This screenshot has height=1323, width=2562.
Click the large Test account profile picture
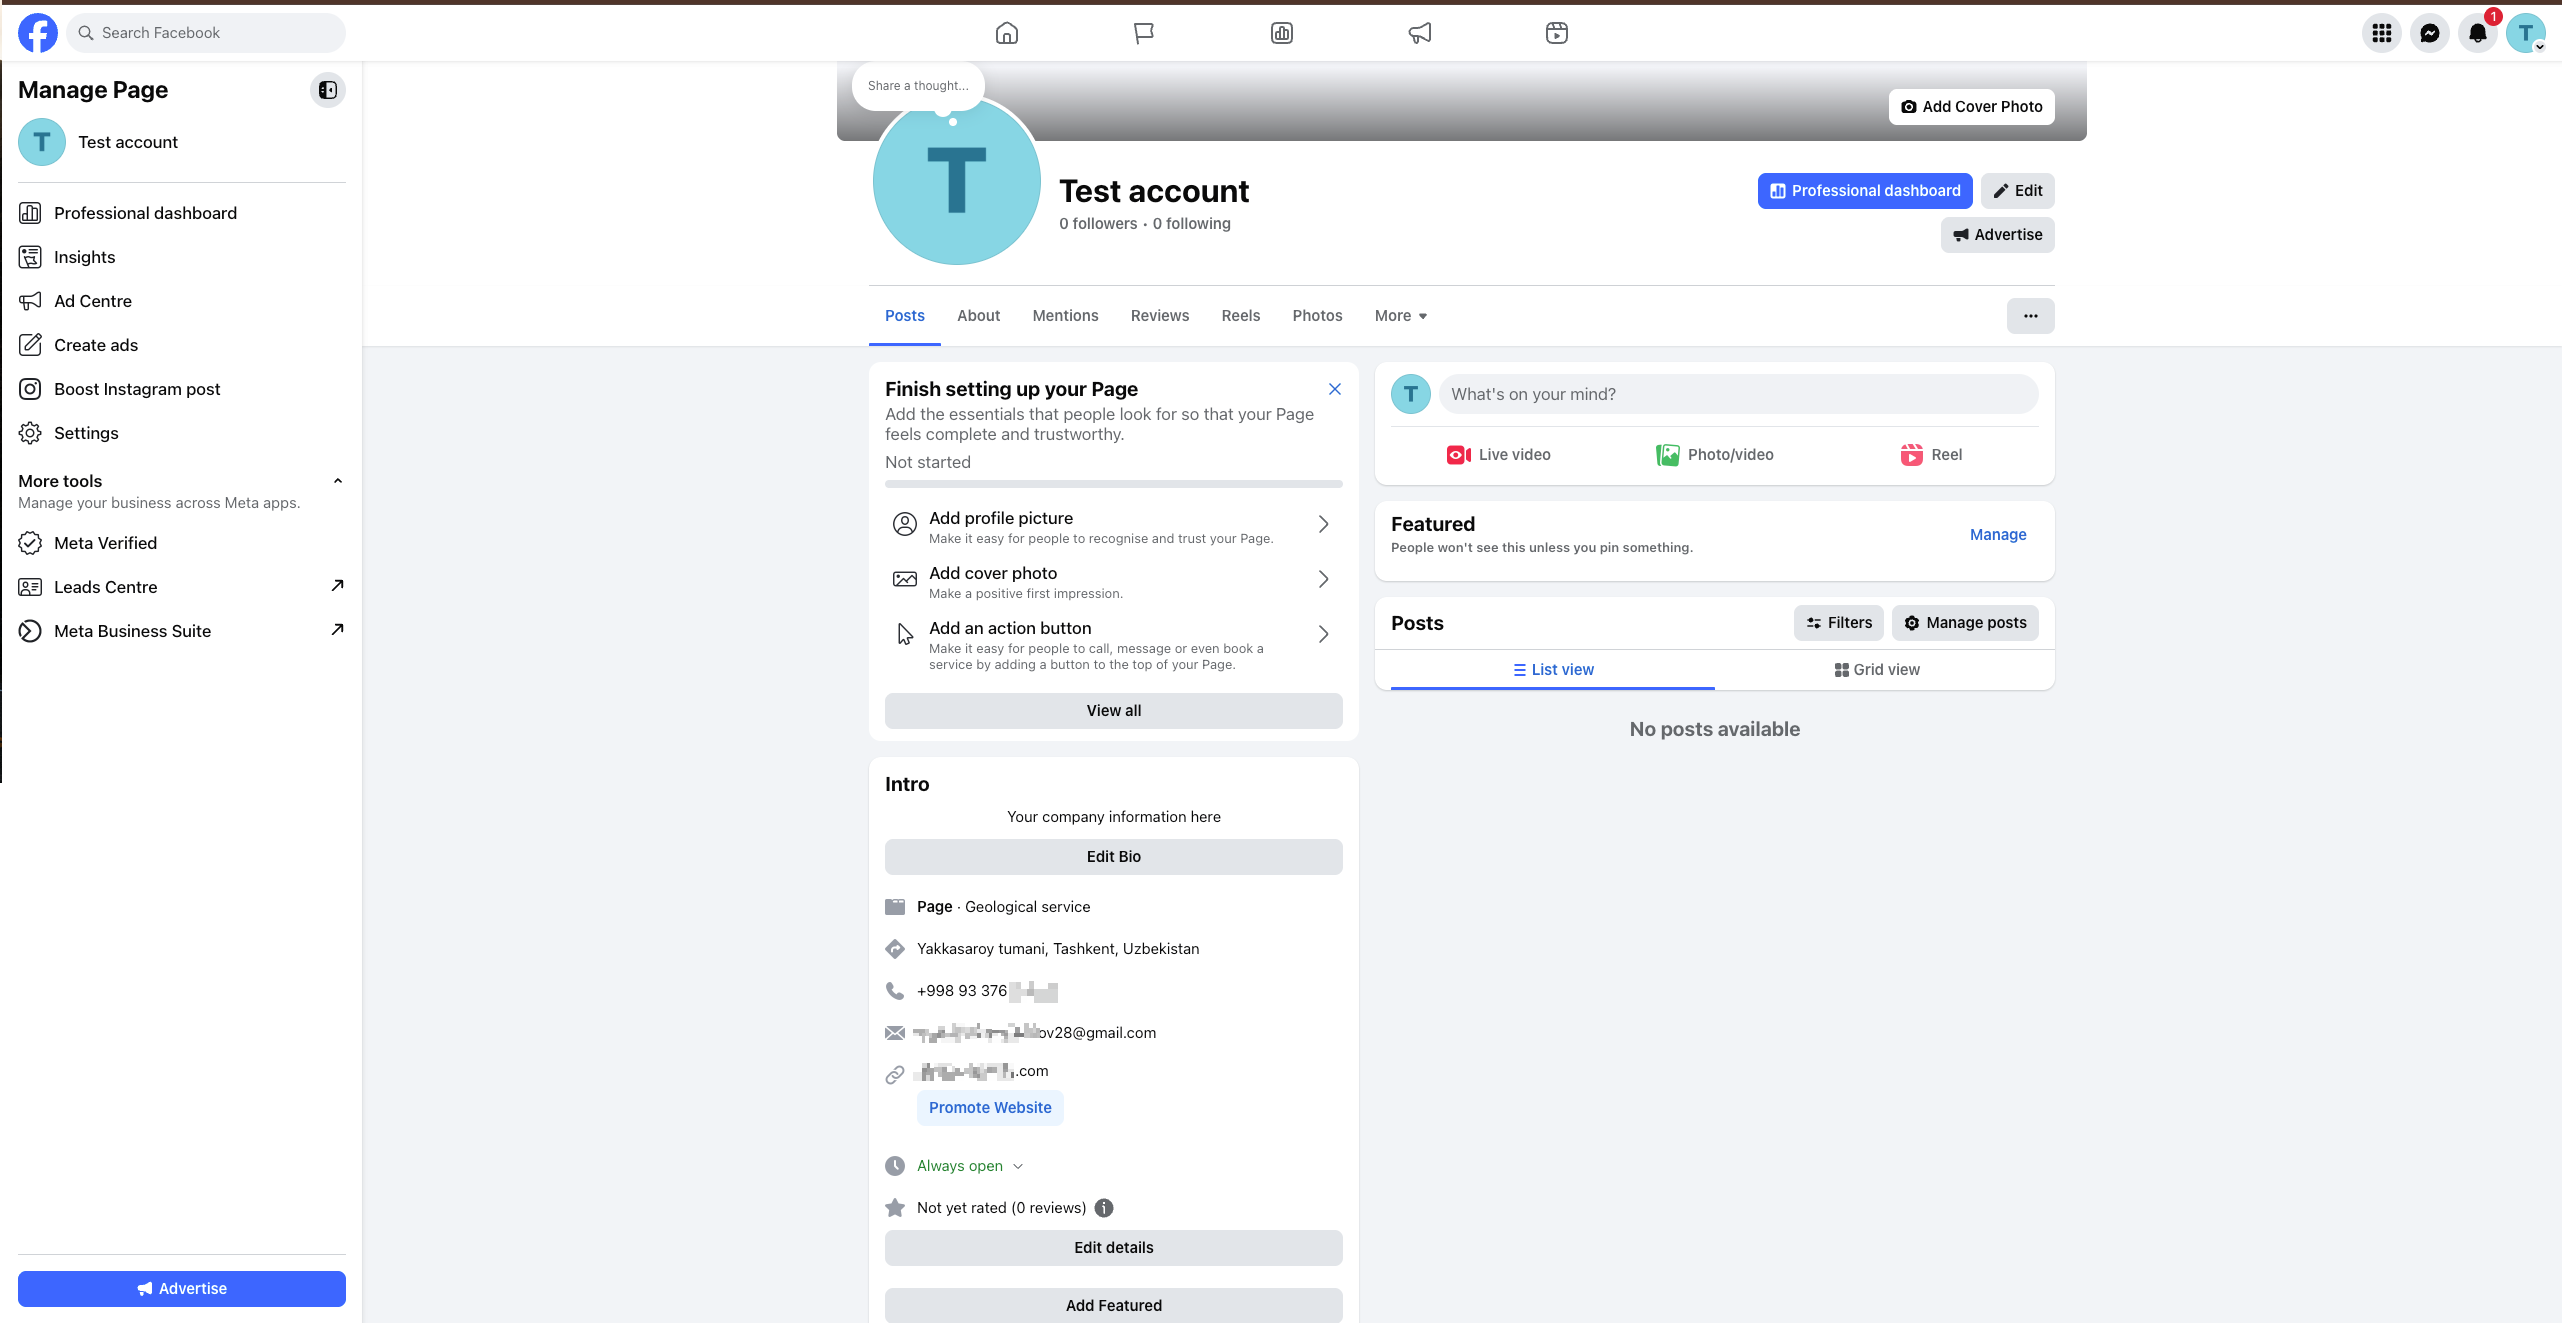[957, 181]
